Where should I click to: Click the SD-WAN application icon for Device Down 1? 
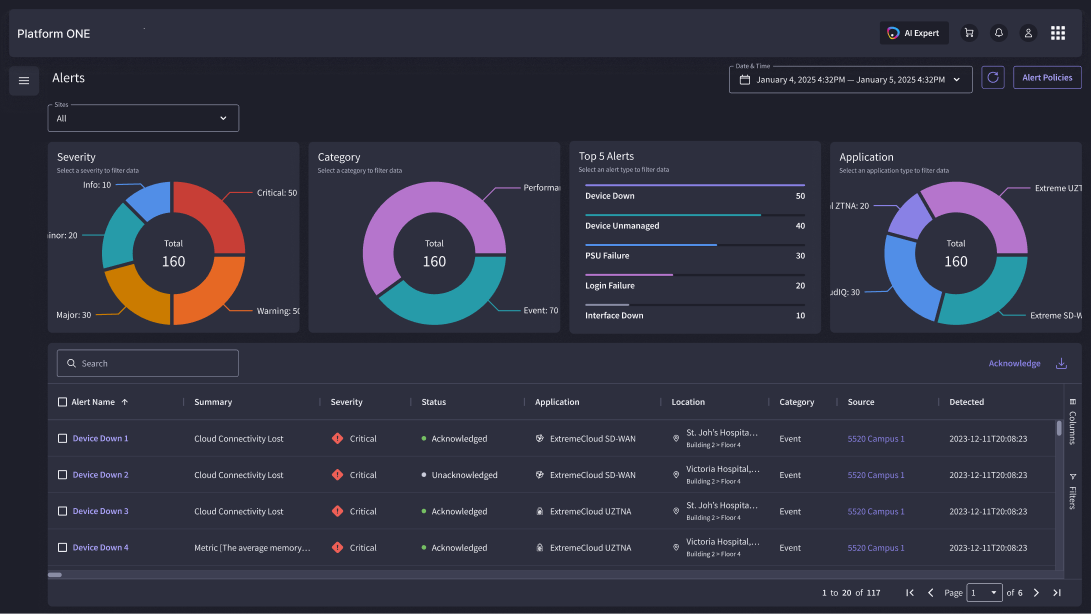tap(539, 439)
